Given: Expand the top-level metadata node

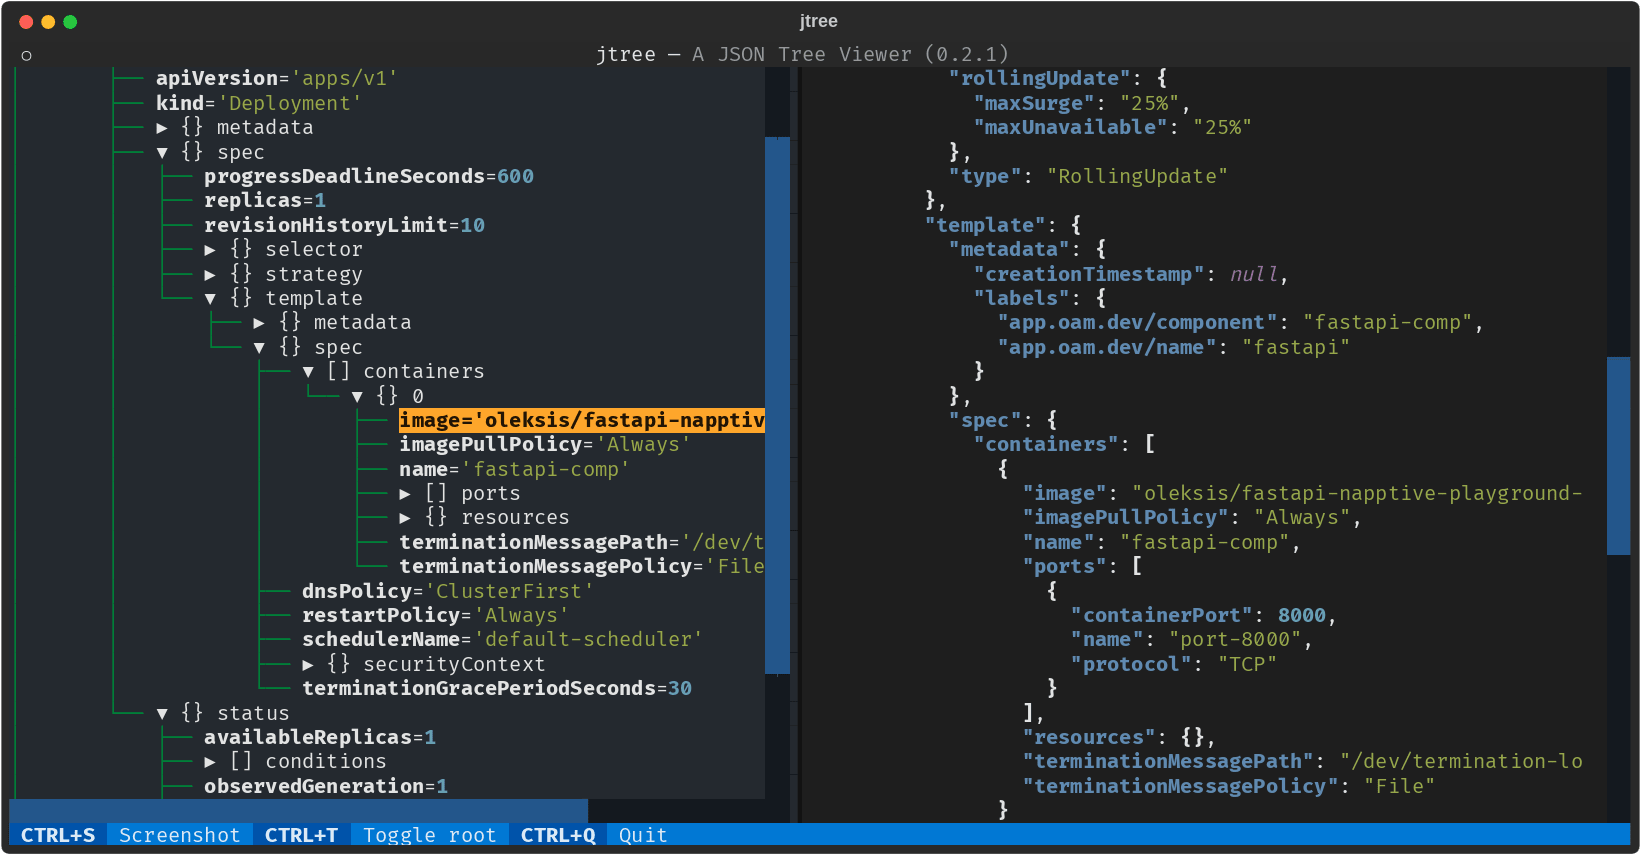Looking at the screenshot, I should pyautogui.click(x=162, y=128).
